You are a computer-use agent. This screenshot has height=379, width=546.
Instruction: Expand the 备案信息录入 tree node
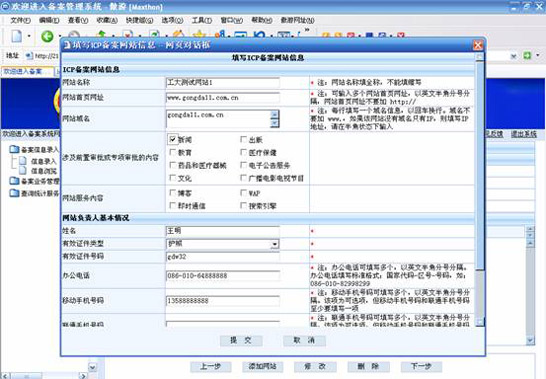point(39,150)
